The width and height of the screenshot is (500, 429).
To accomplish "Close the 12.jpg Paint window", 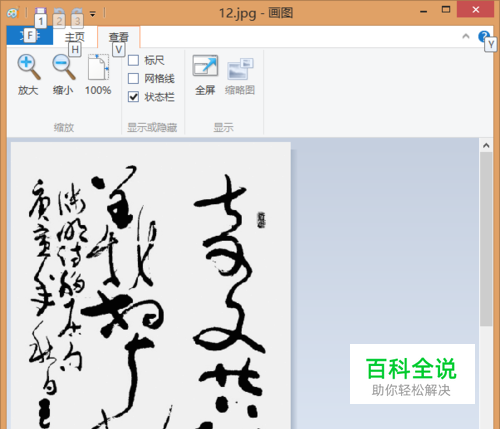I will [475, 9].
